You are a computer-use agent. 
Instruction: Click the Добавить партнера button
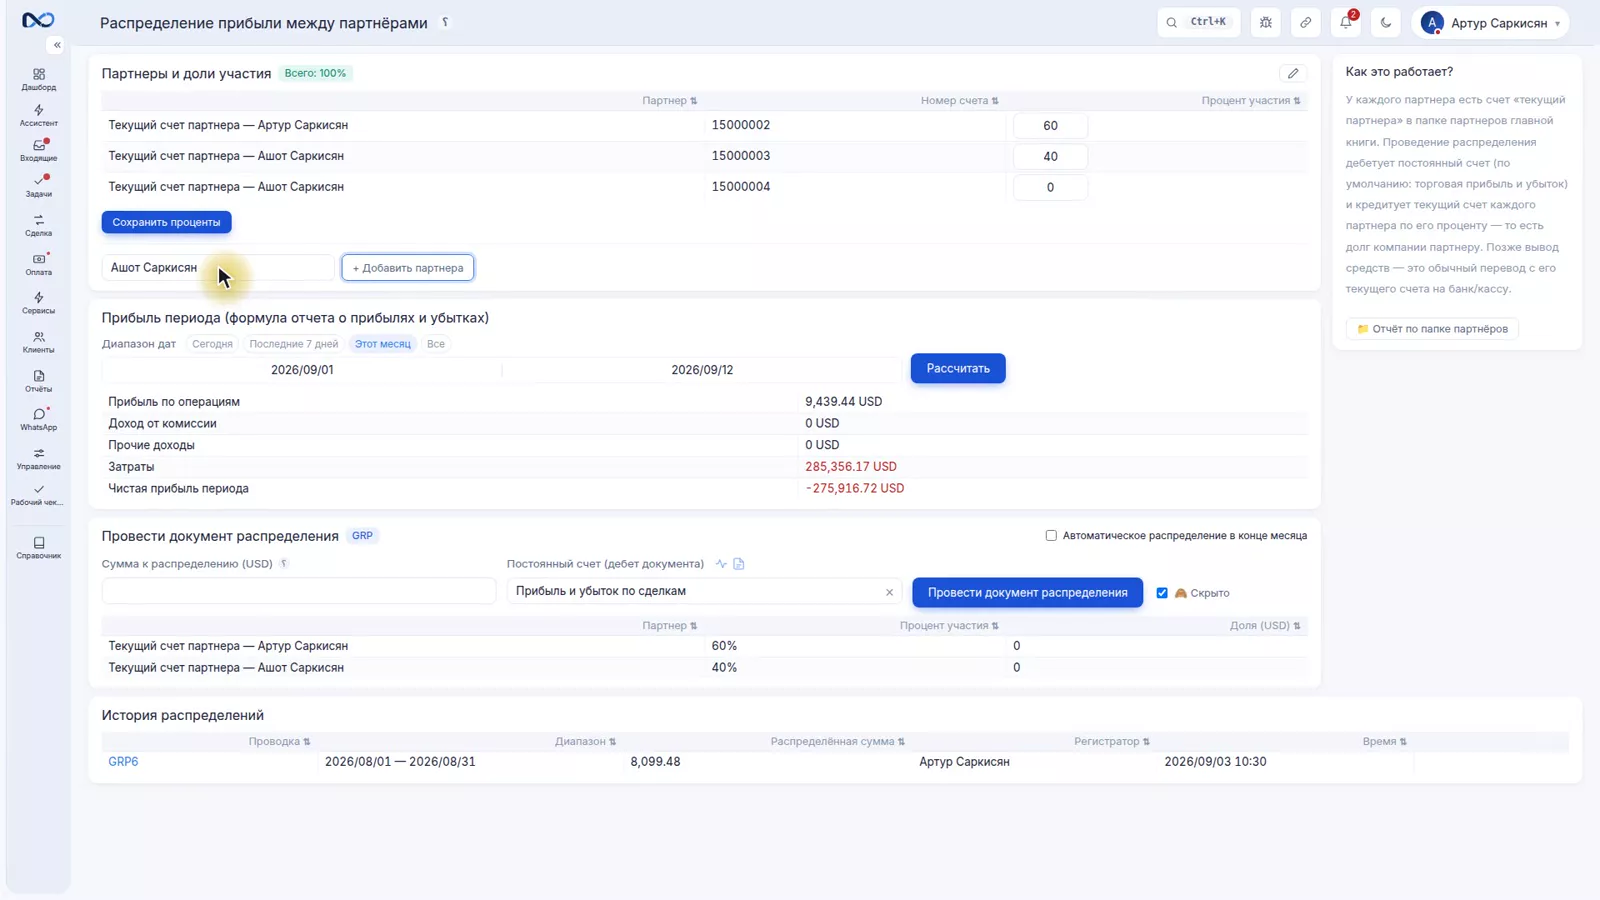(x=408, y=268)
